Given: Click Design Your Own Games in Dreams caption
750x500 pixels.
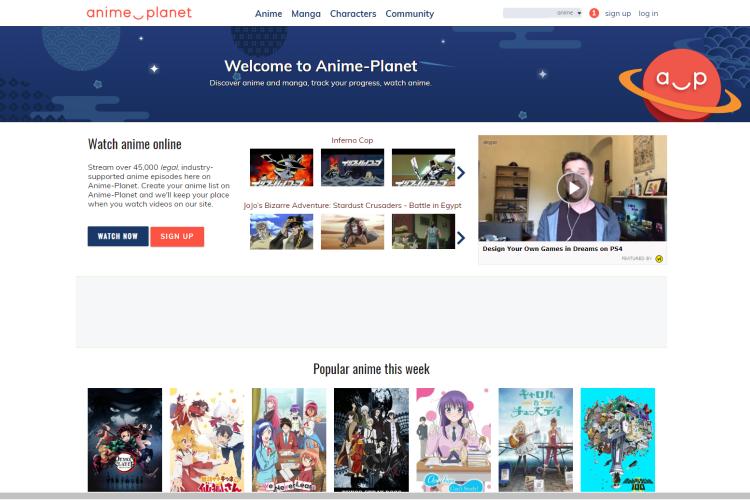Looking at the screenshot, I should (552, 249).
